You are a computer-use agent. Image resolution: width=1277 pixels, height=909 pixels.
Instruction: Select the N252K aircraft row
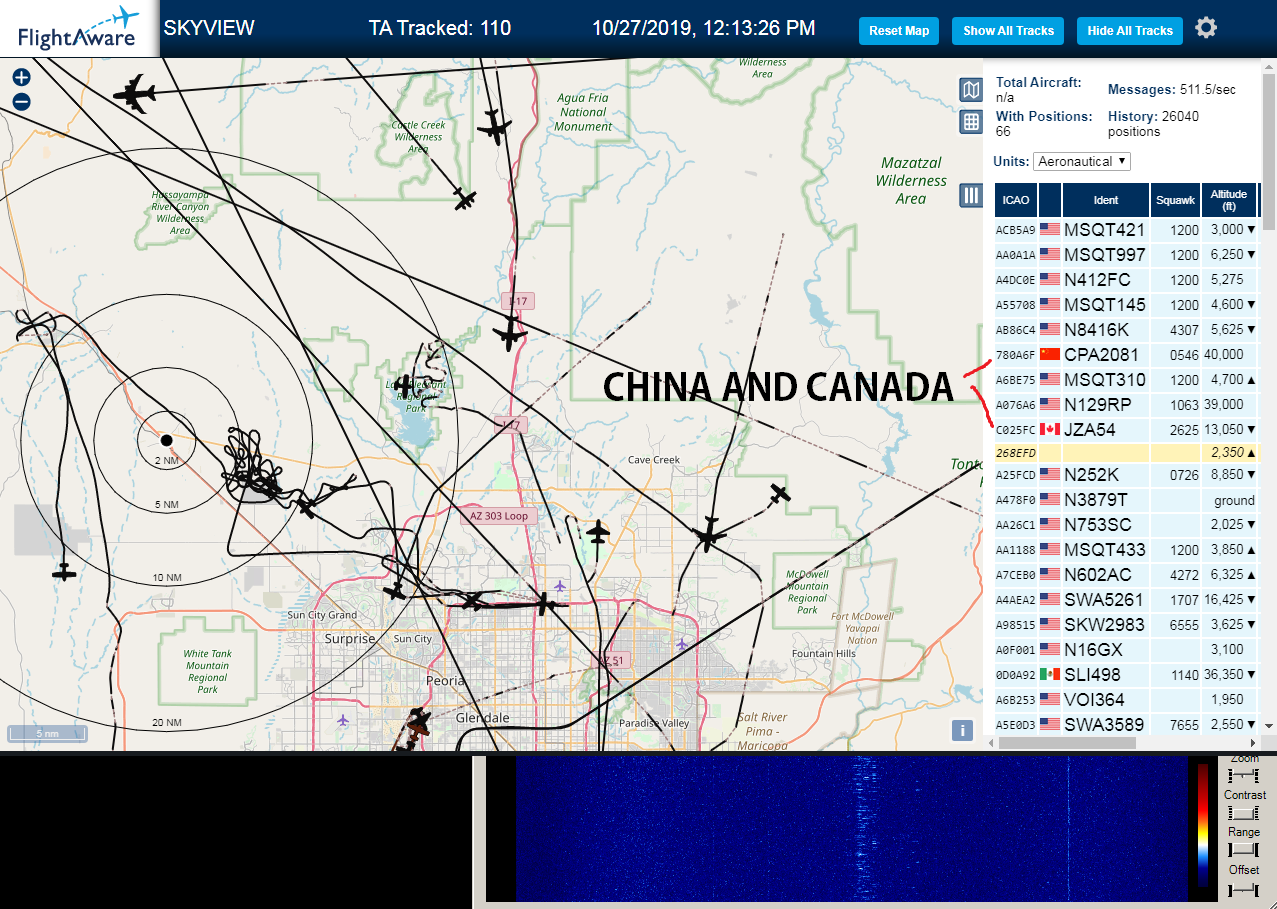(x=1126, y=474)
